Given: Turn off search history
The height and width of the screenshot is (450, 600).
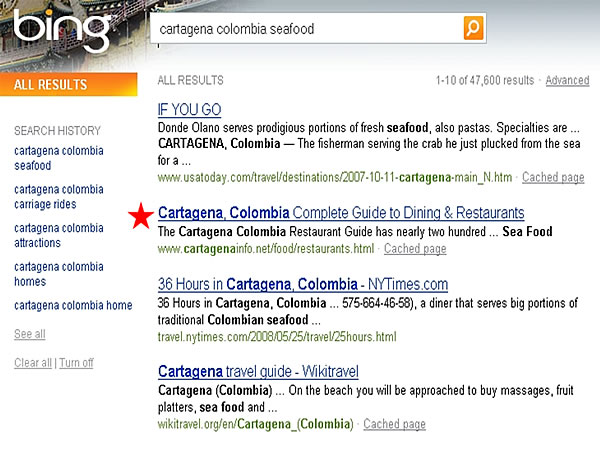Looking at the screenshot, I should coord(76,363).
